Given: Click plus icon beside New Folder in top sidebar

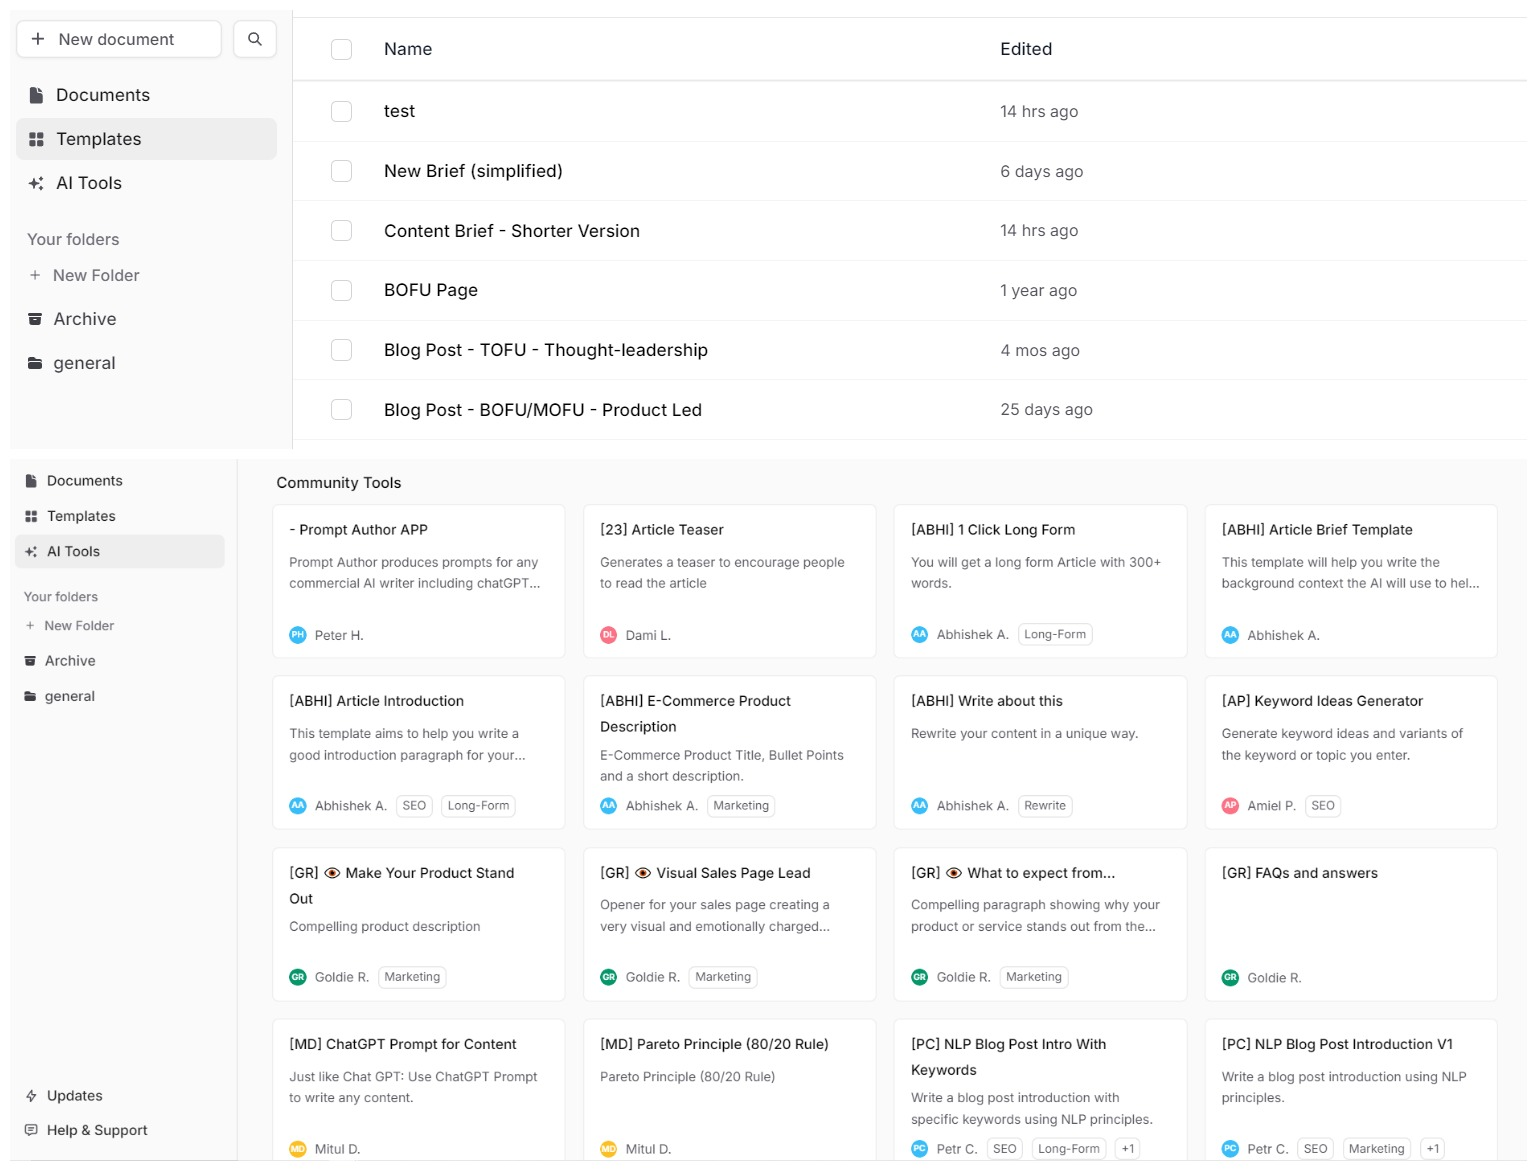Looking at the screenshot, I should coord(35,275).
